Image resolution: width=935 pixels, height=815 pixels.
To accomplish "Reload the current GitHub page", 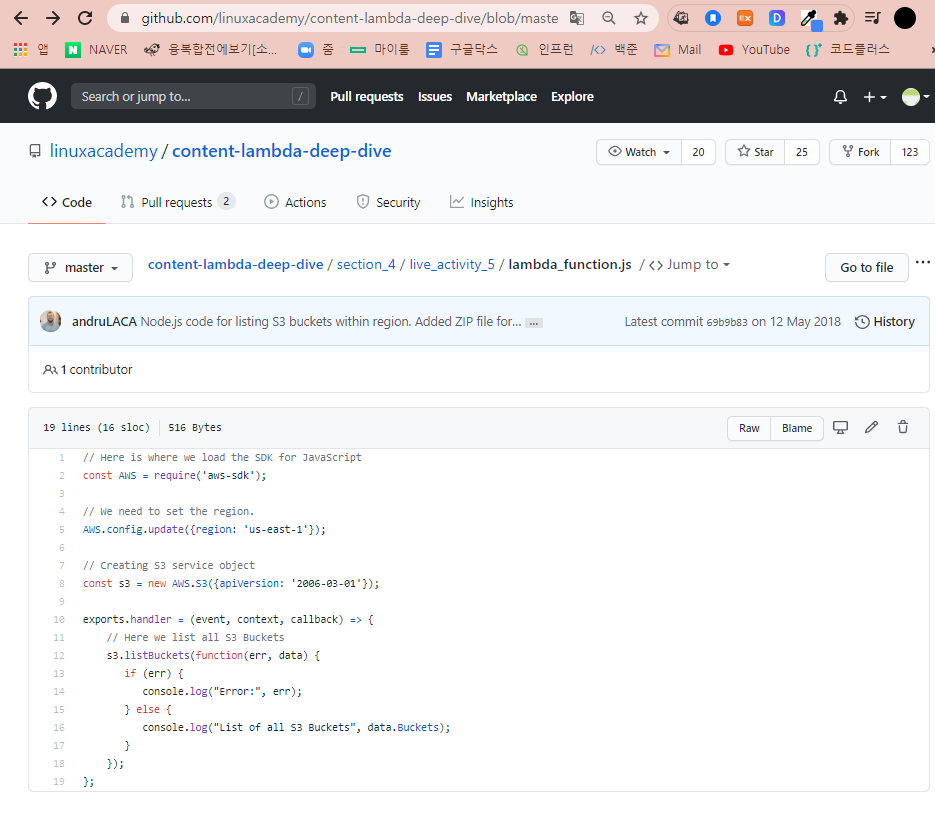I will coord(85,18).
